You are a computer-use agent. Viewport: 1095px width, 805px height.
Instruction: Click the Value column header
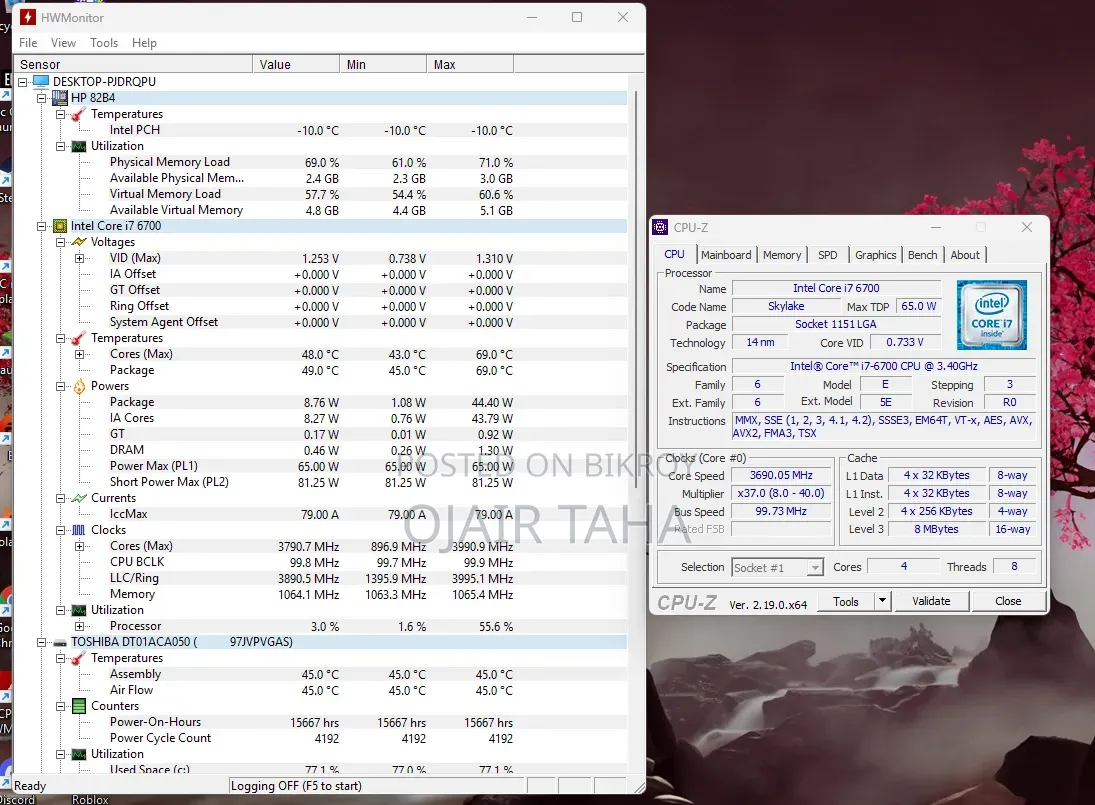click(x=296, y=64)
